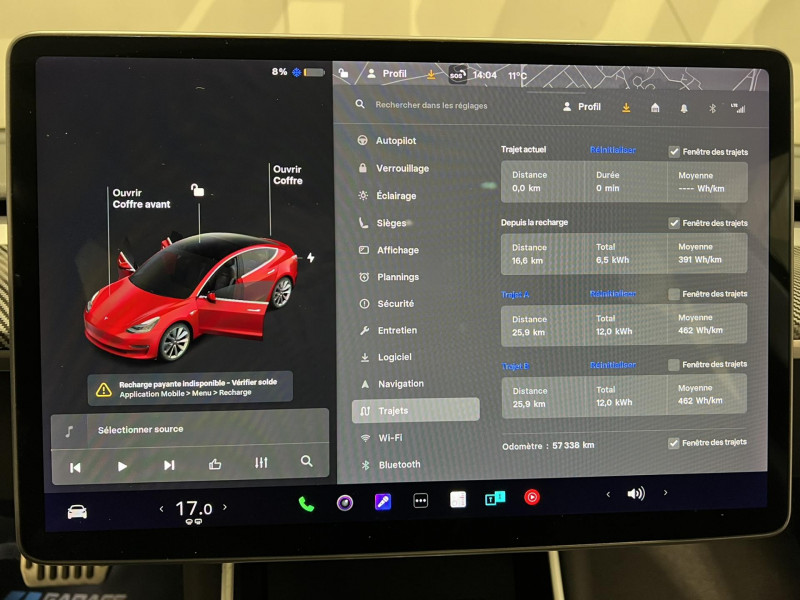Click Réinitialiser for Trajet actuel

pos(613,150)
